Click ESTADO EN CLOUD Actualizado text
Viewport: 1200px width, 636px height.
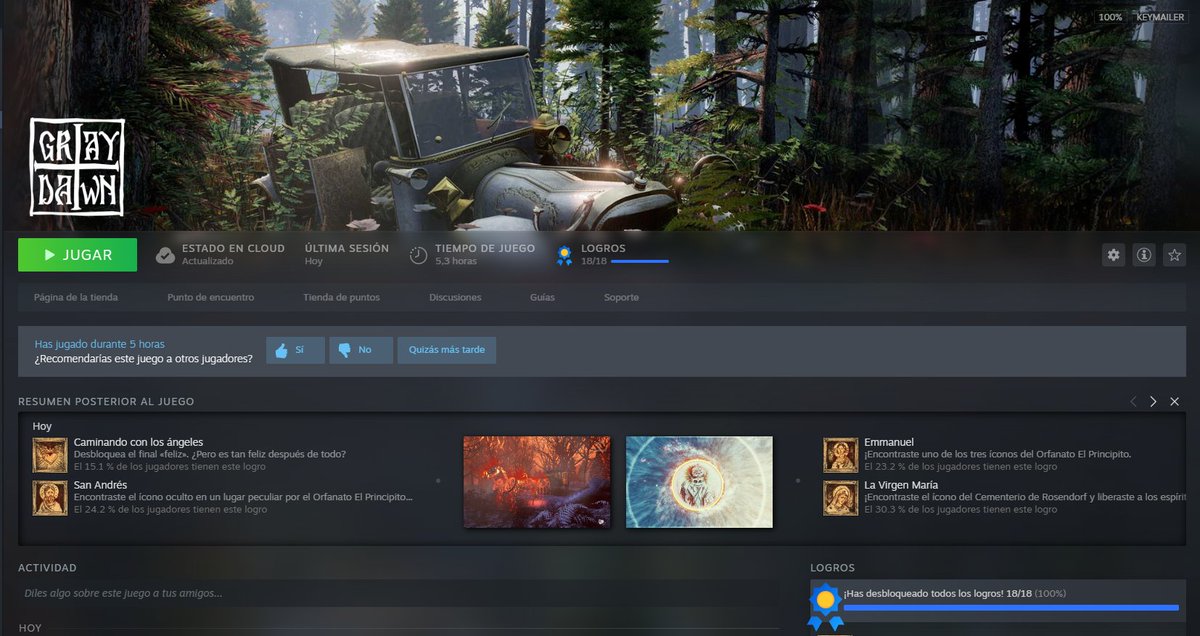(233, 254)
